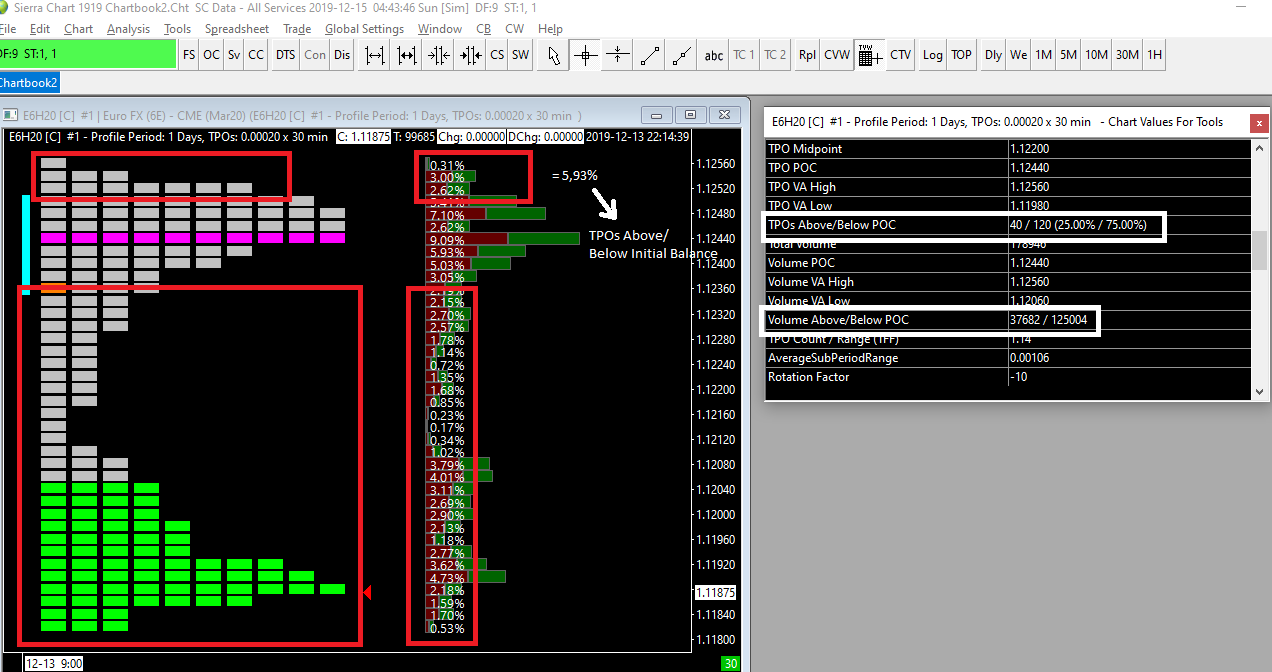This screenshot has width=1272, height=672.
Task: Click the expand bar spacing icon
Action: click(375, 55)
